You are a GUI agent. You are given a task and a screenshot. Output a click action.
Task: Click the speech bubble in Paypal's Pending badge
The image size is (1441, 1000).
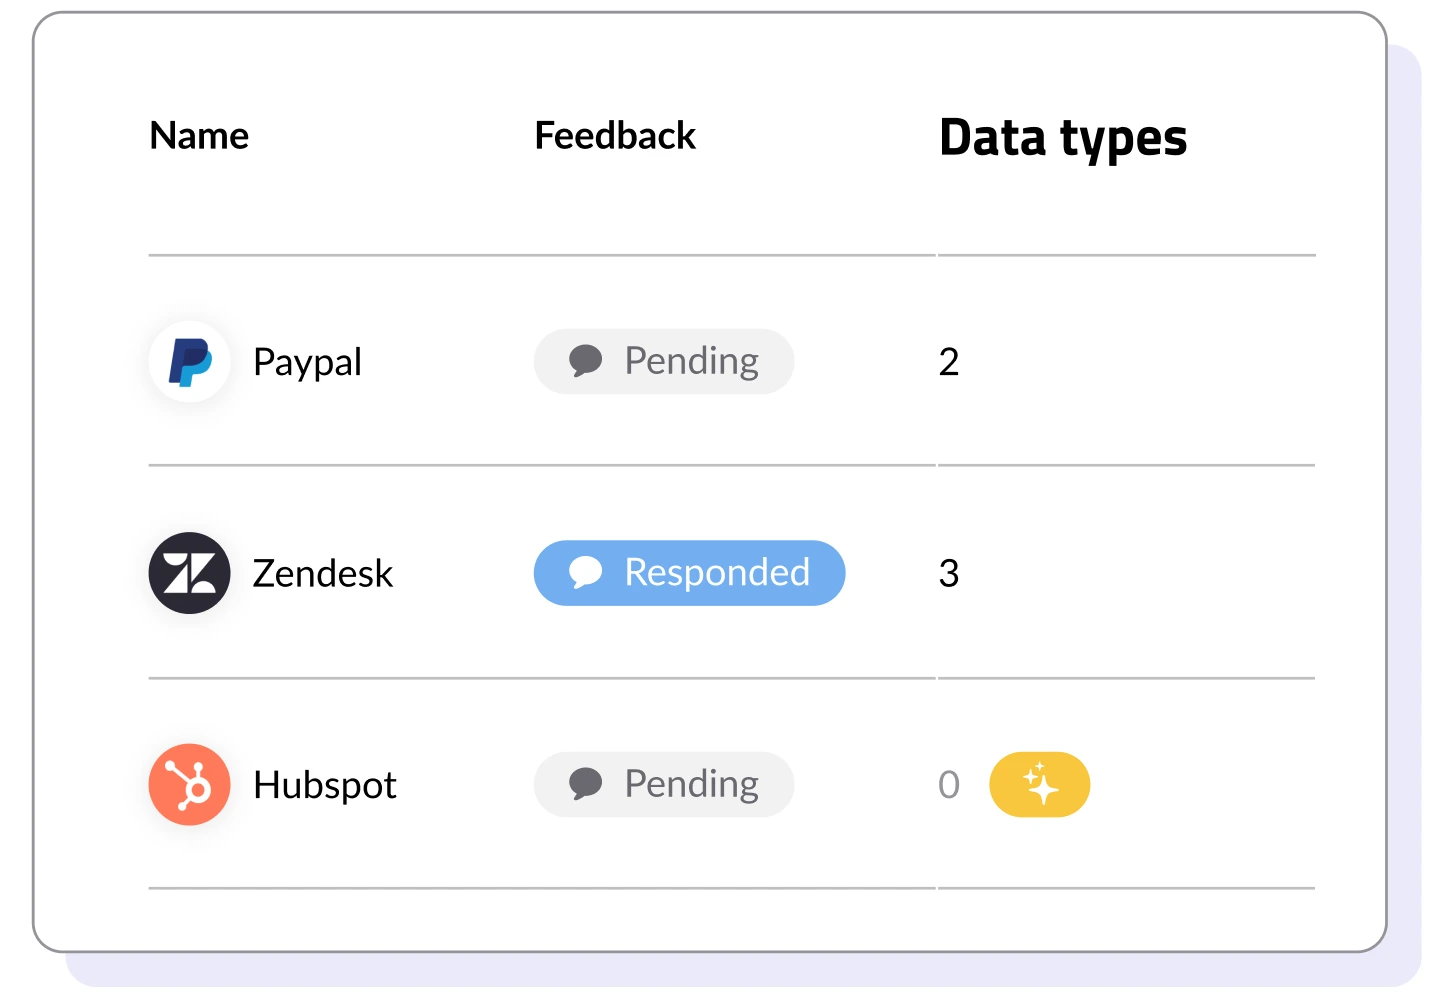pyautogui.click(x=585, y=361)
